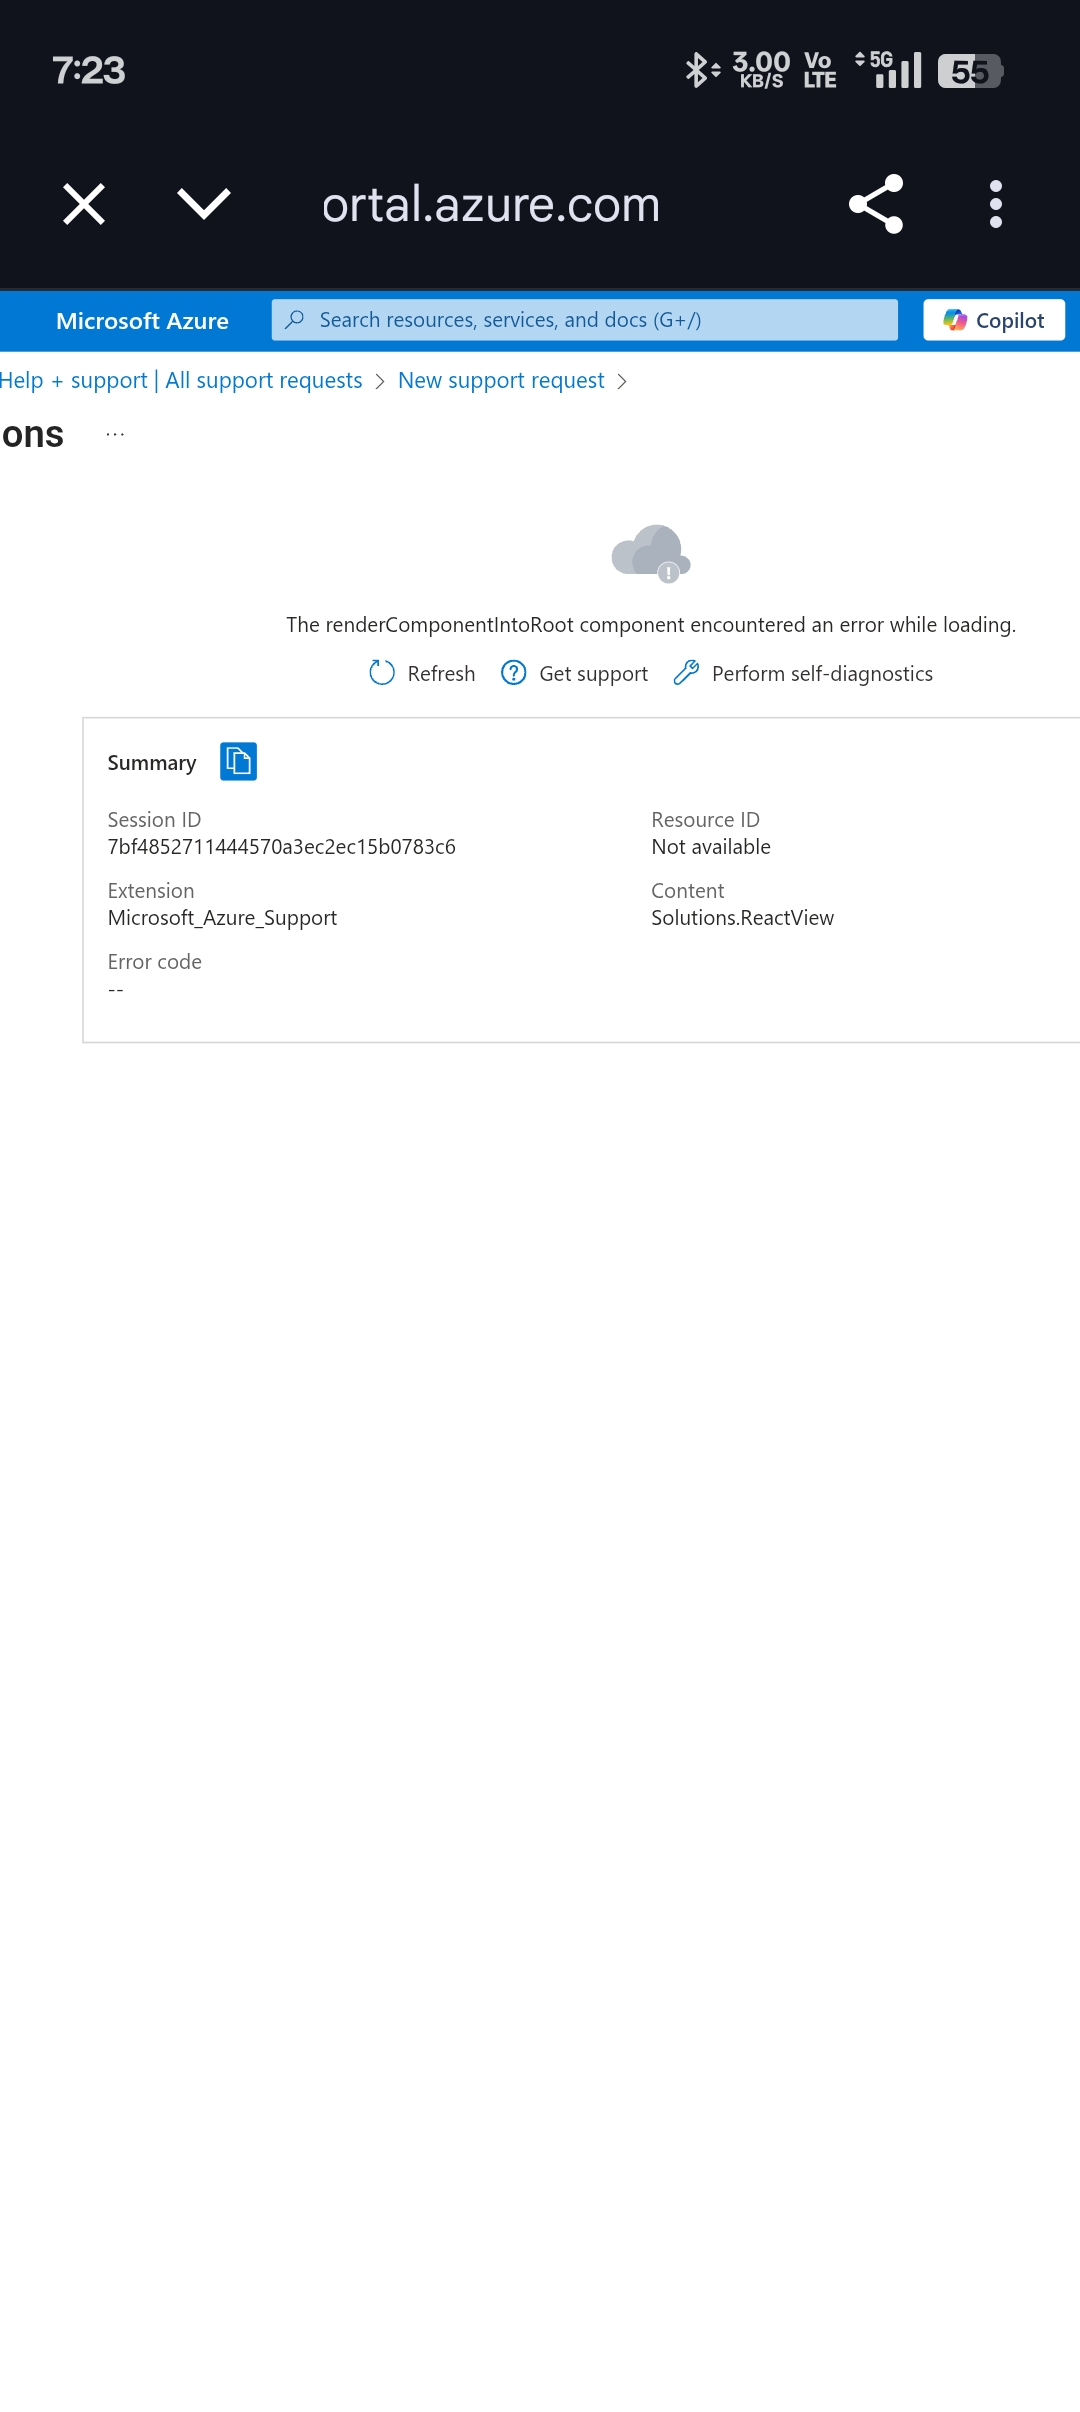Share the current page via share icon

point(876,204)
